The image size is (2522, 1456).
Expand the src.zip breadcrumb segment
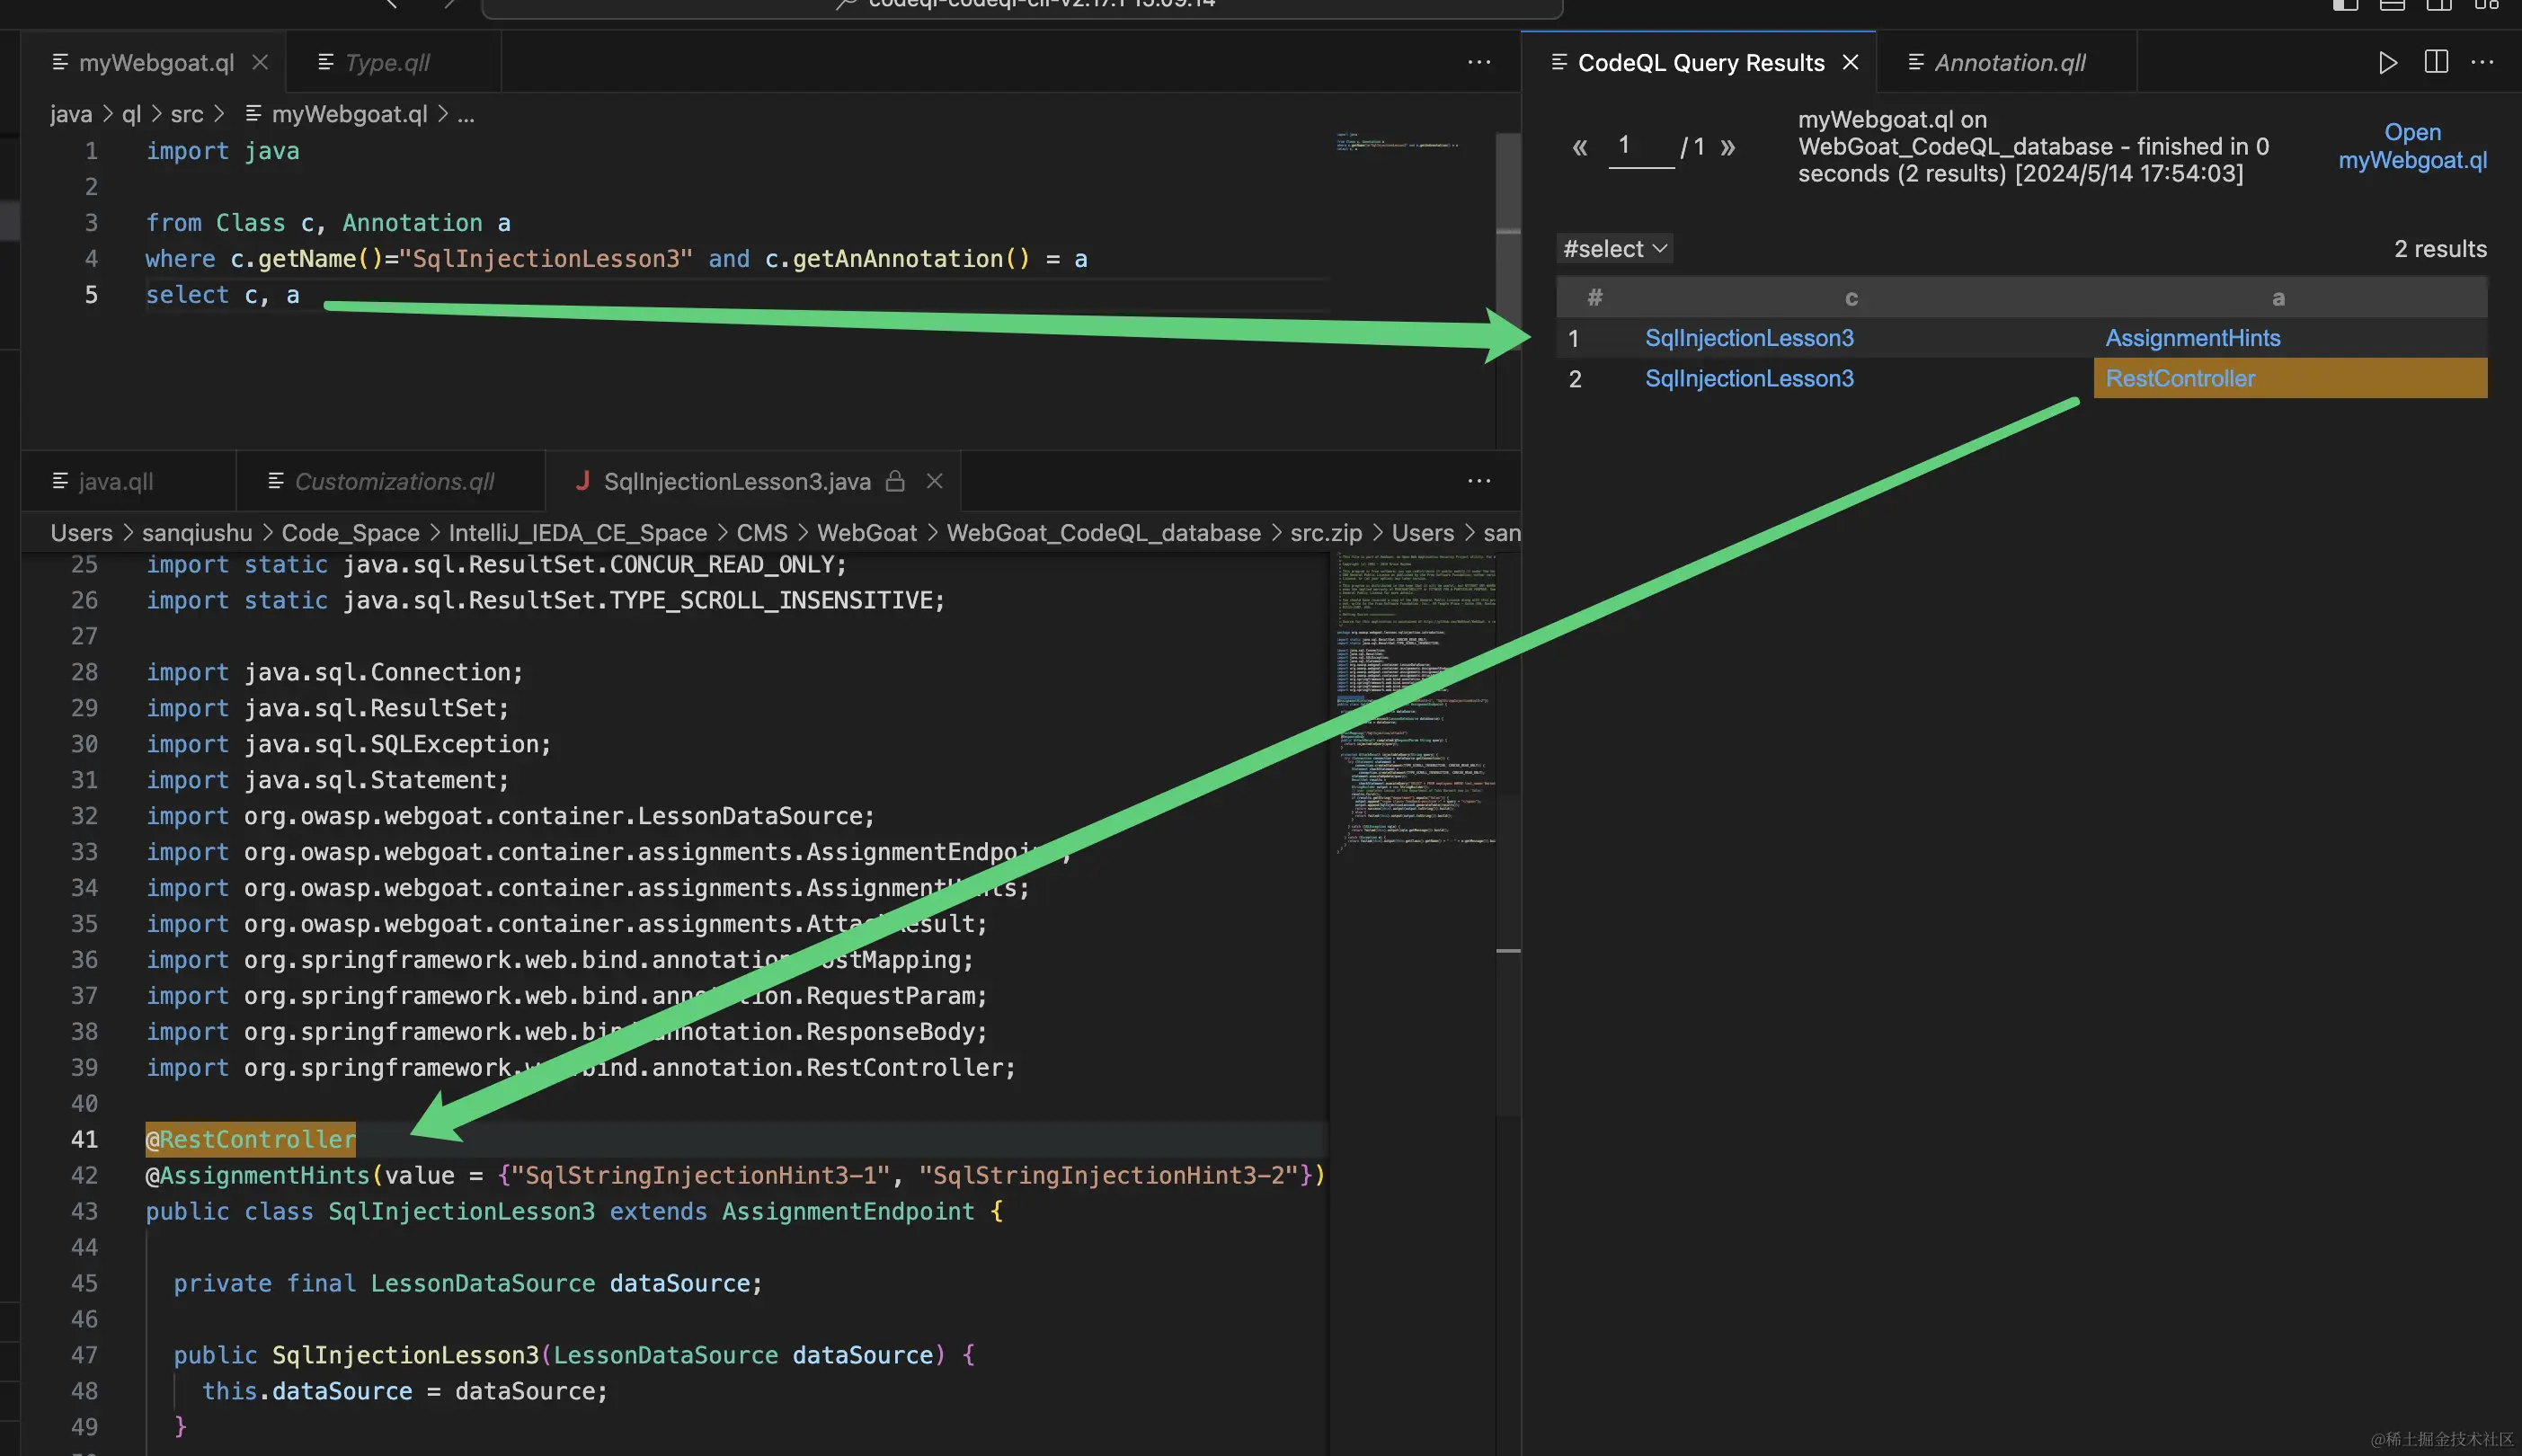click(x=1326, y=533)
